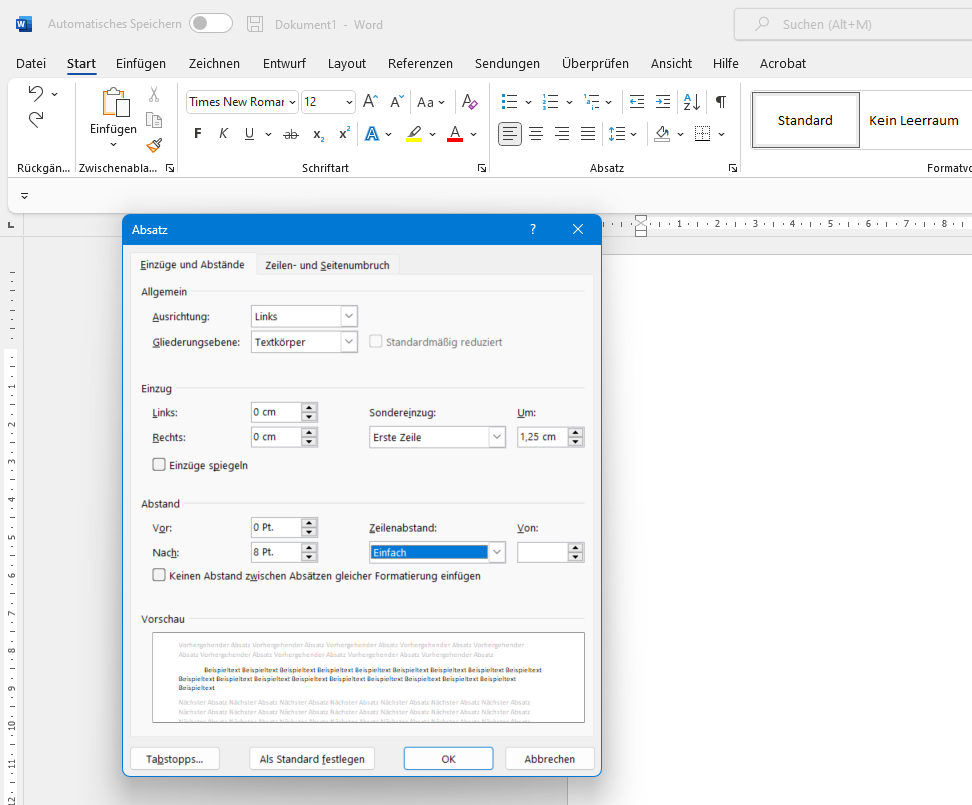Image resolution: width=972 pixels, height=805 pixels.
Task: Click the Tabstopps... button
Action: point(175,759)
